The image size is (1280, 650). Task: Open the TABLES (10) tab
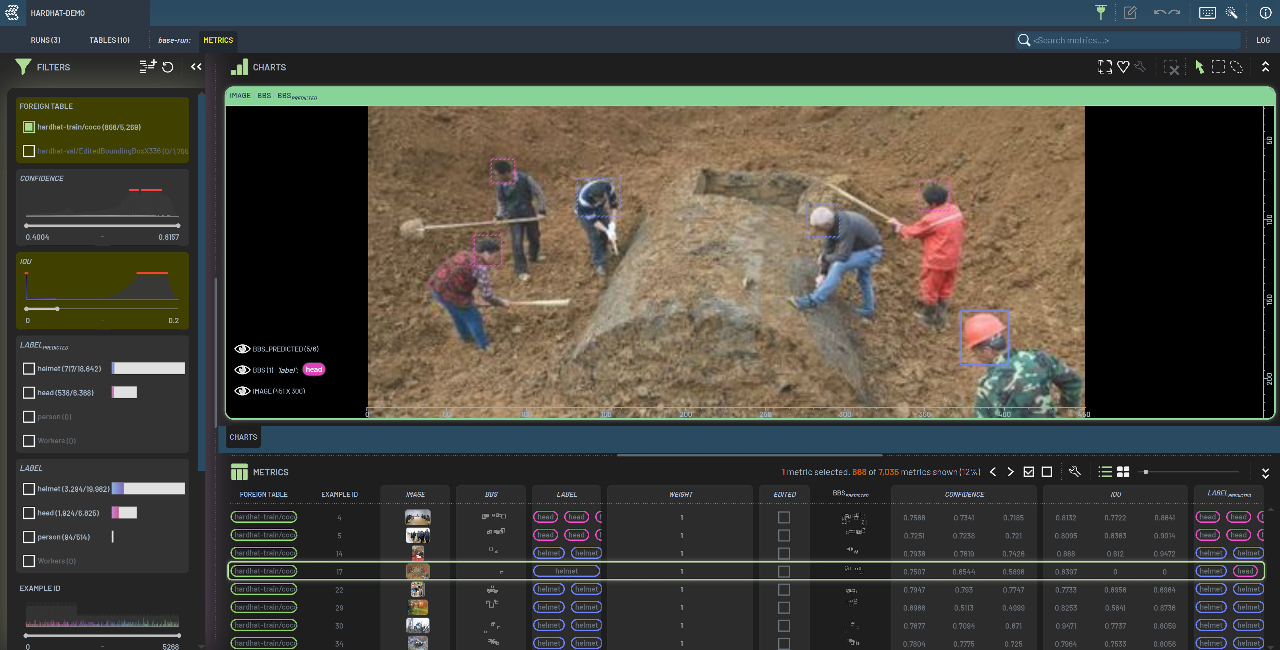[x=109, y=40]
